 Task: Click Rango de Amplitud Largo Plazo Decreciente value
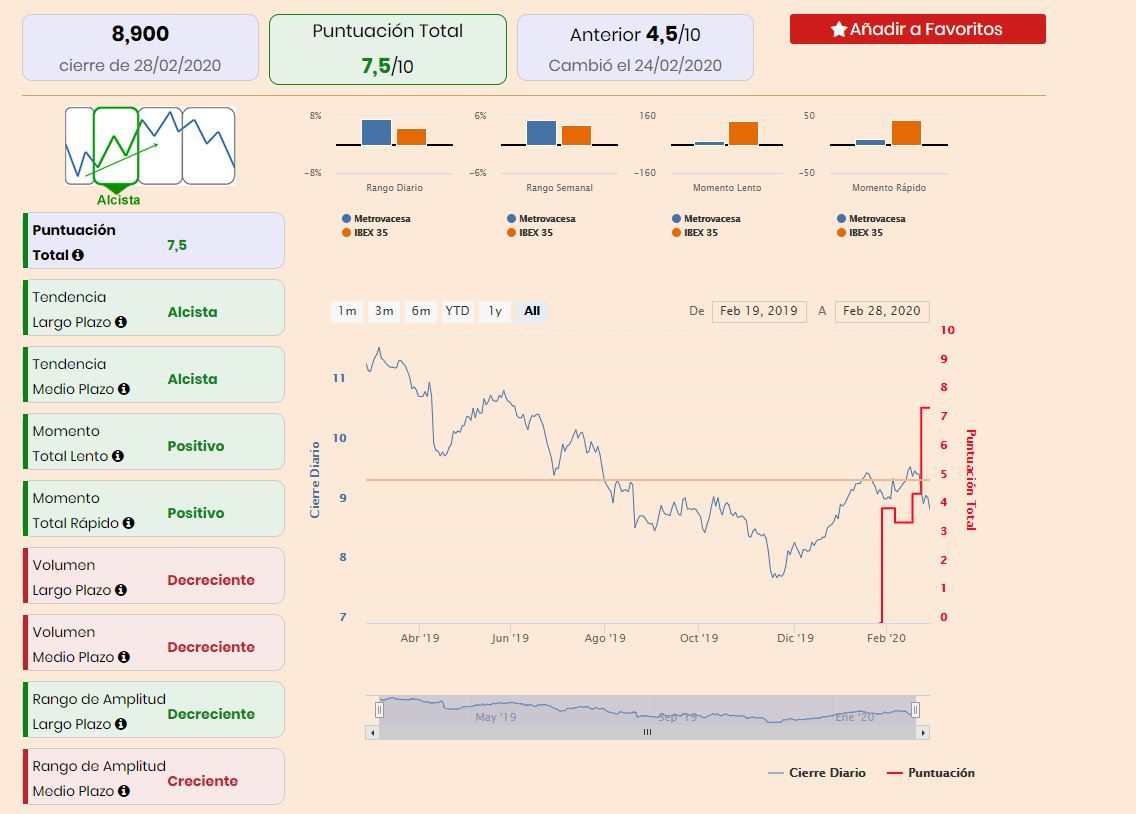tap(211, 714)
